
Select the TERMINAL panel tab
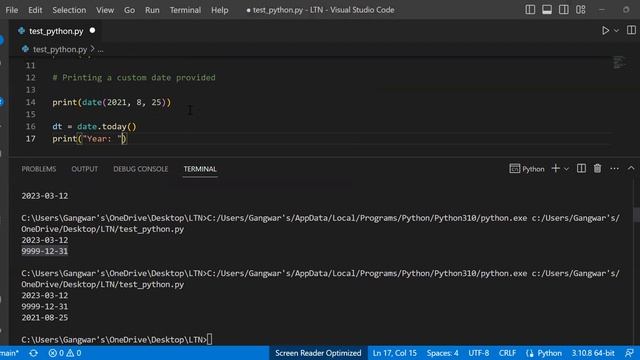[x=200, y=169]
